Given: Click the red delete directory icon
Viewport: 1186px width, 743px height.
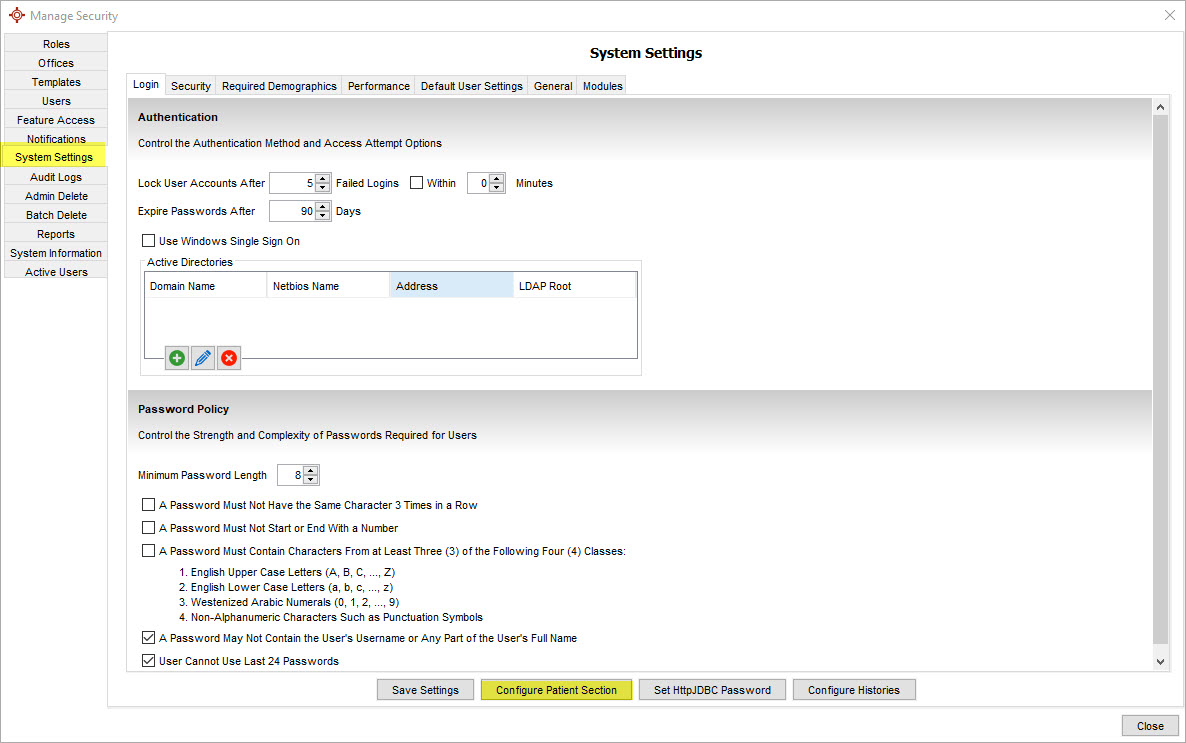Looking at the screenshot, I should pos(229,358).
